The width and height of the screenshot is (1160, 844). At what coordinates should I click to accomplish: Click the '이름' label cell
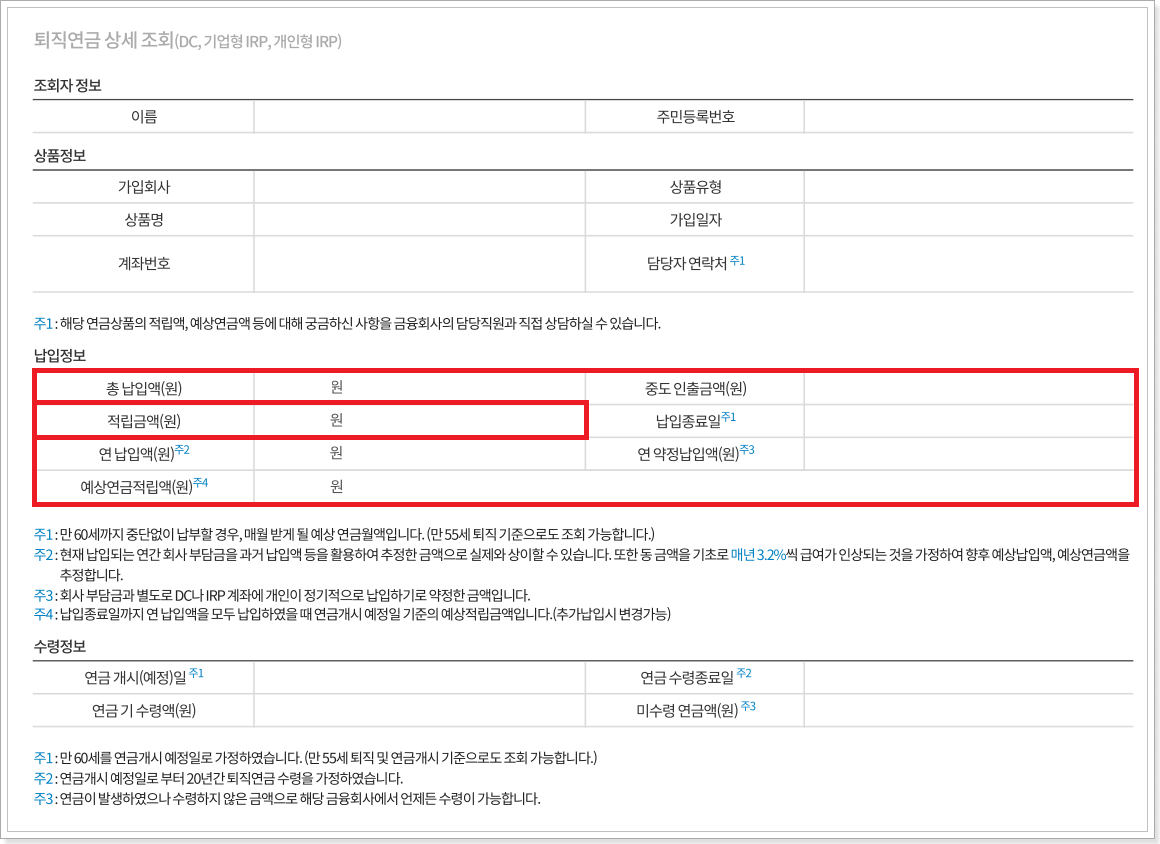click(144, 117)
